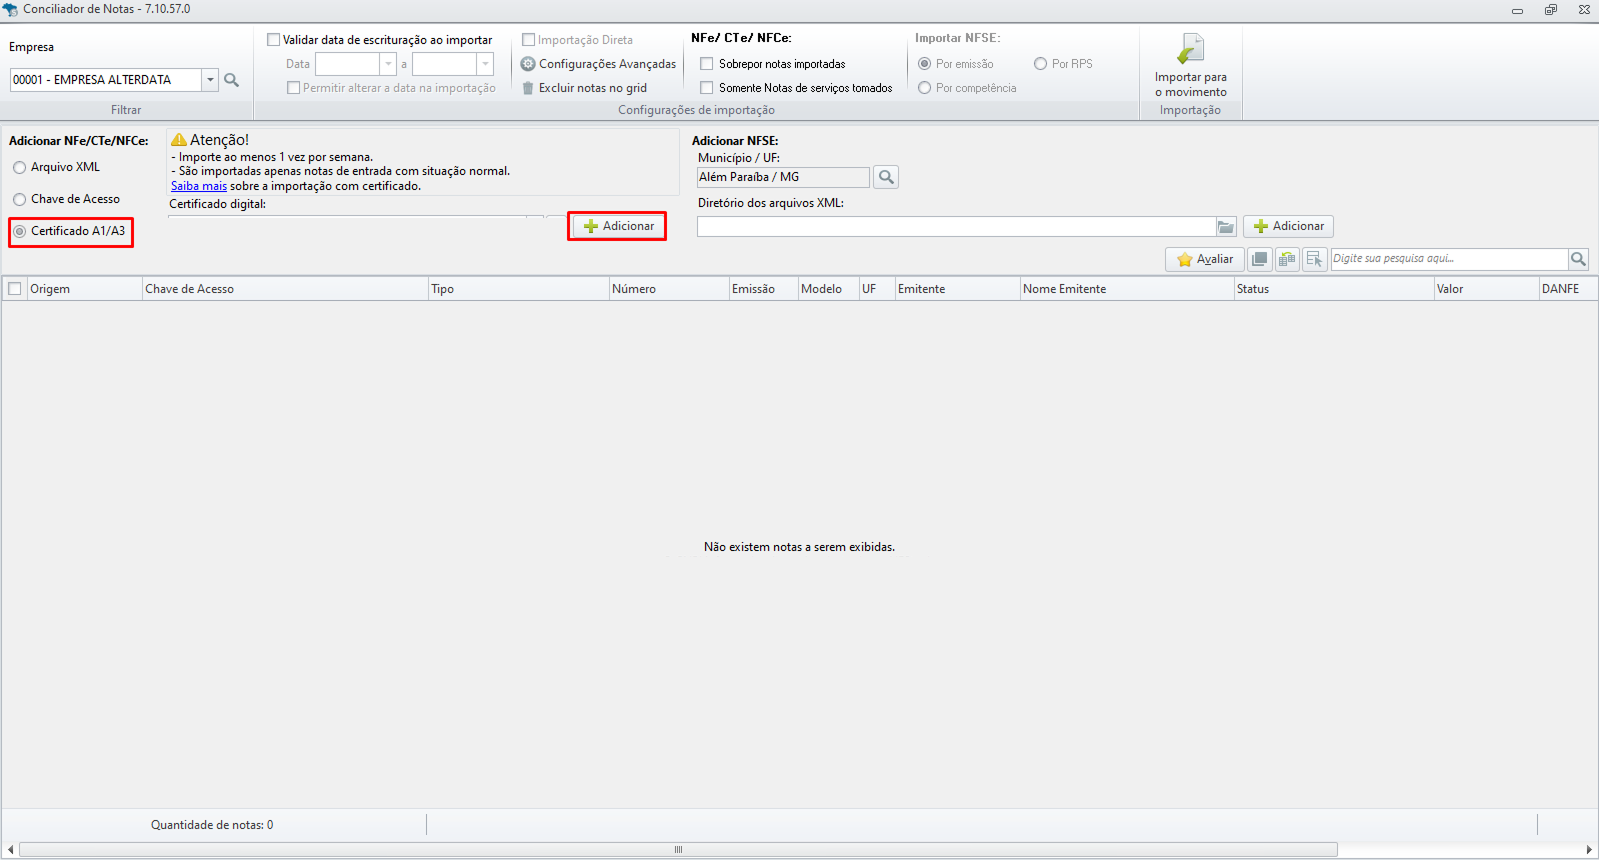Click the Valor column header
1599x860 pixels.
point(1487,289)
